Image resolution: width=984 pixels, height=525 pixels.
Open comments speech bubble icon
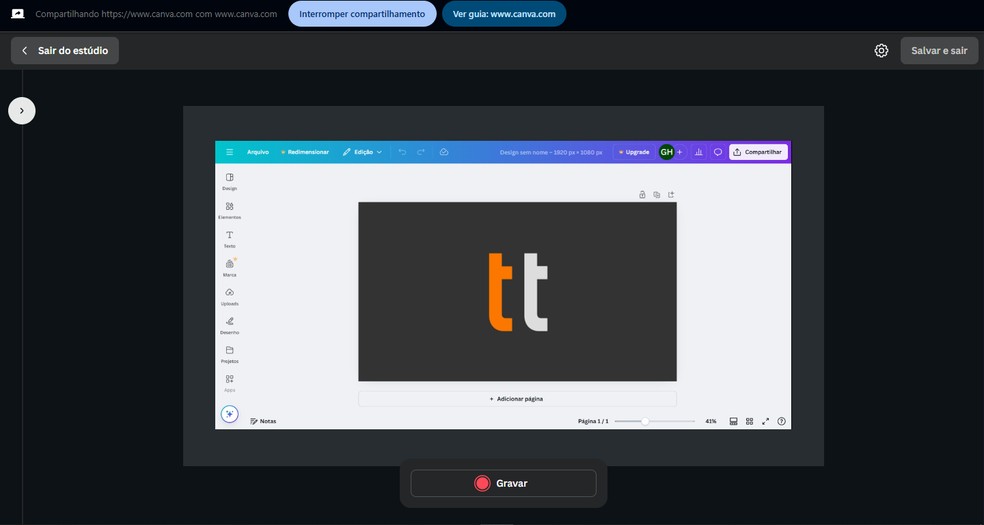(718, 152)
